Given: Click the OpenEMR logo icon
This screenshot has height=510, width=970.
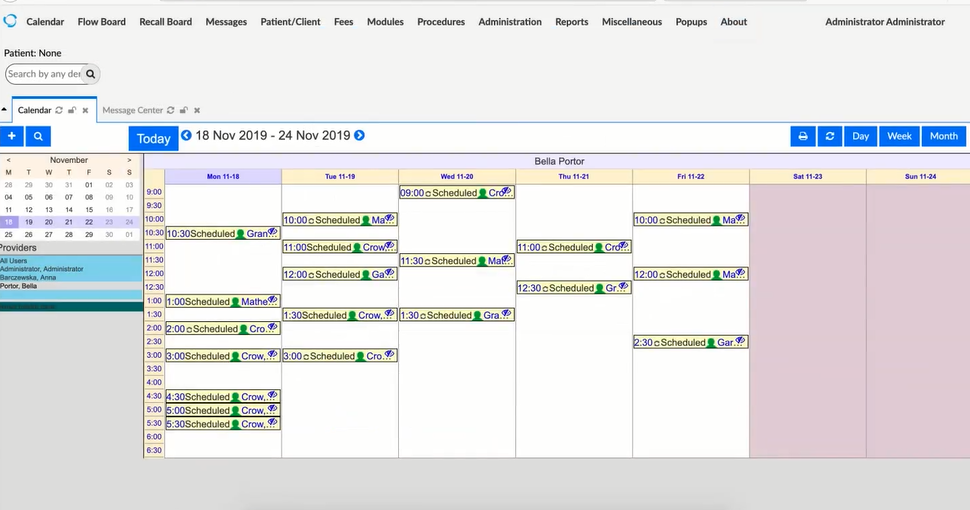Looking at the screenshot, I should (10, 20).
